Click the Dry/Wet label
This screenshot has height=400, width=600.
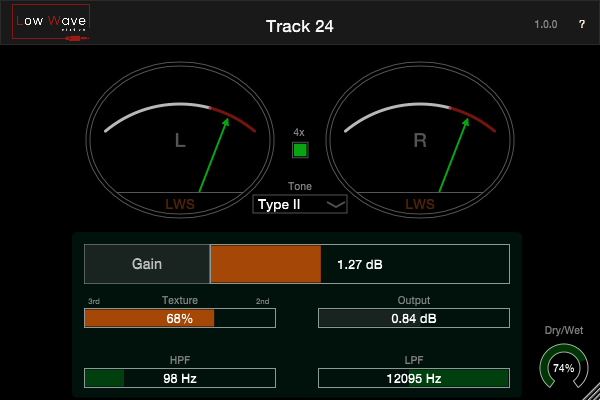coord(564,331)
